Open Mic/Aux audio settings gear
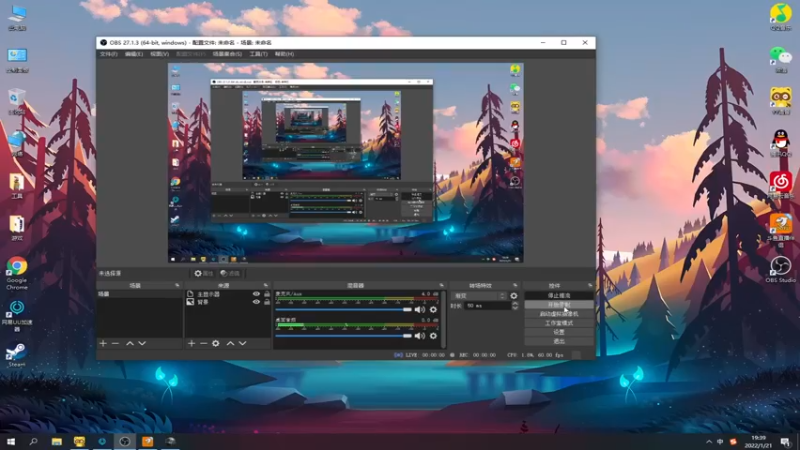Viewport: 800px width, 450px height. click(433, 309)
